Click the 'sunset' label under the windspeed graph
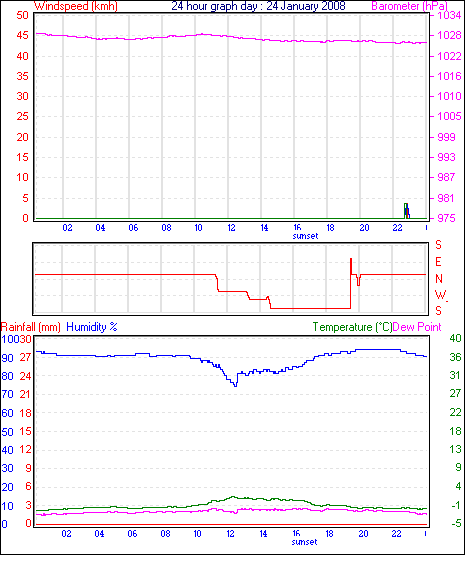This screenshot has height=563, width=466. click(x=306, y=236)
